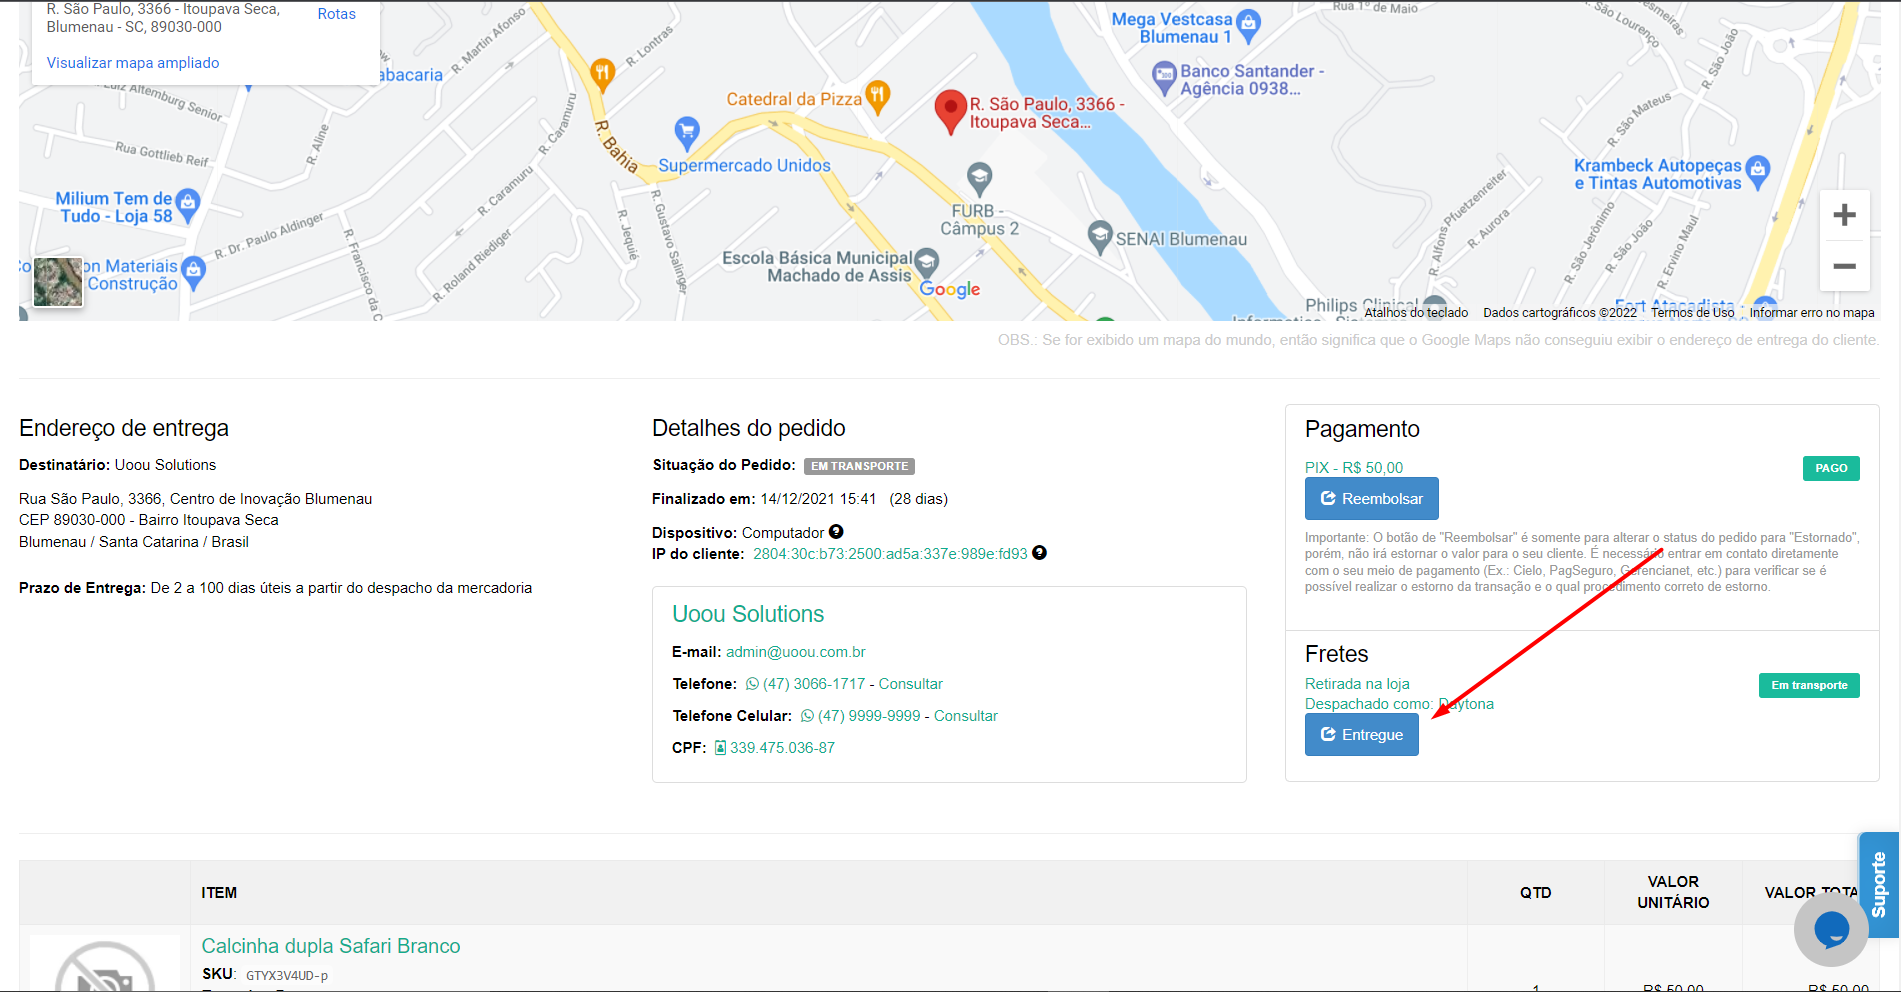The height and width of the screenshot is (992, 1901).
Task: Click the WhatsApp icon beside Telefone number
Action: tap(753, 684)
